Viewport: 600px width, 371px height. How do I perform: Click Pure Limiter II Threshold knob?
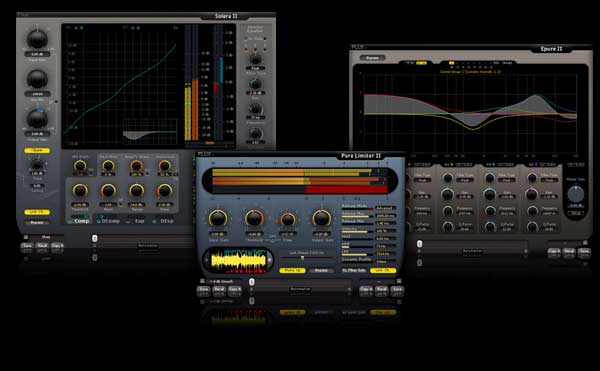tap(254, 218)
